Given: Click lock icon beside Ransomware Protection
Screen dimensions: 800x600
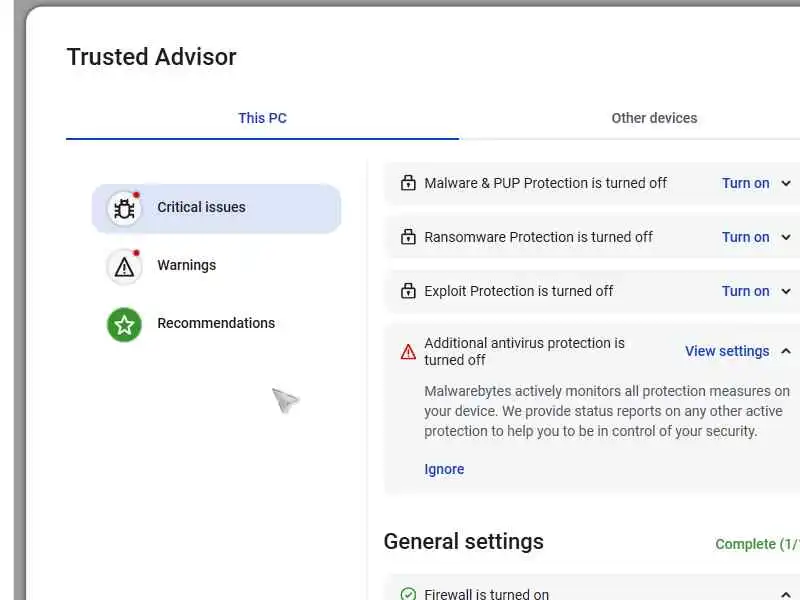Looking at the screenshot, I should click(408, 237).
